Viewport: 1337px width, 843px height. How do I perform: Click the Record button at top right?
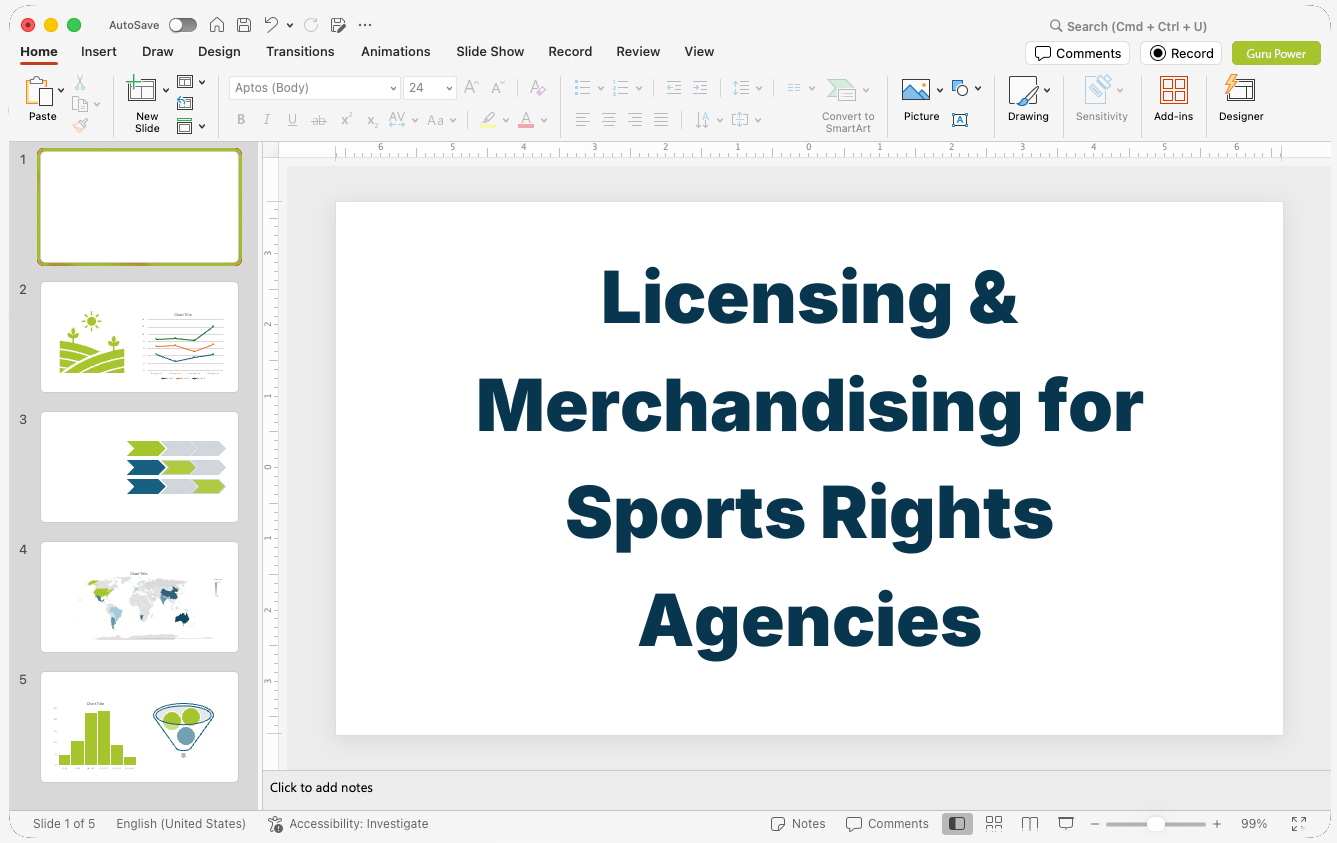pos(1181,53)
